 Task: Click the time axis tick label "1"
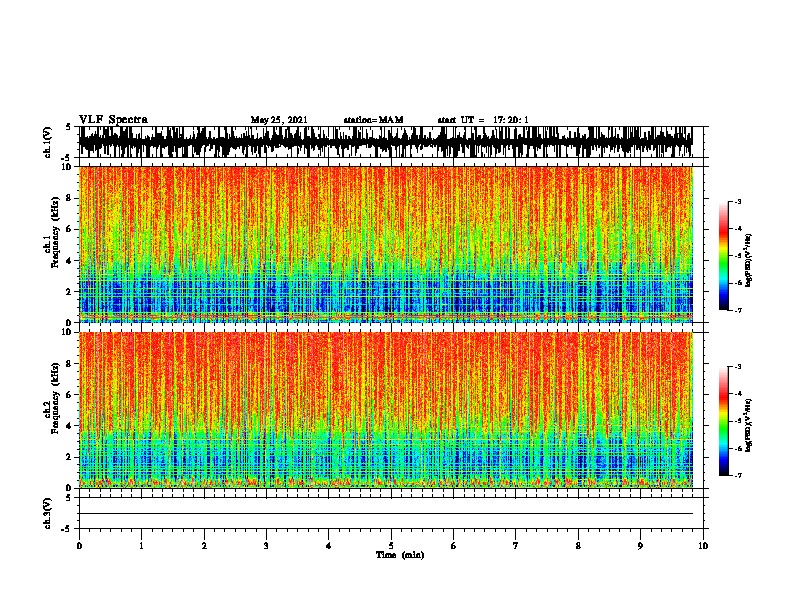[141, 546]
